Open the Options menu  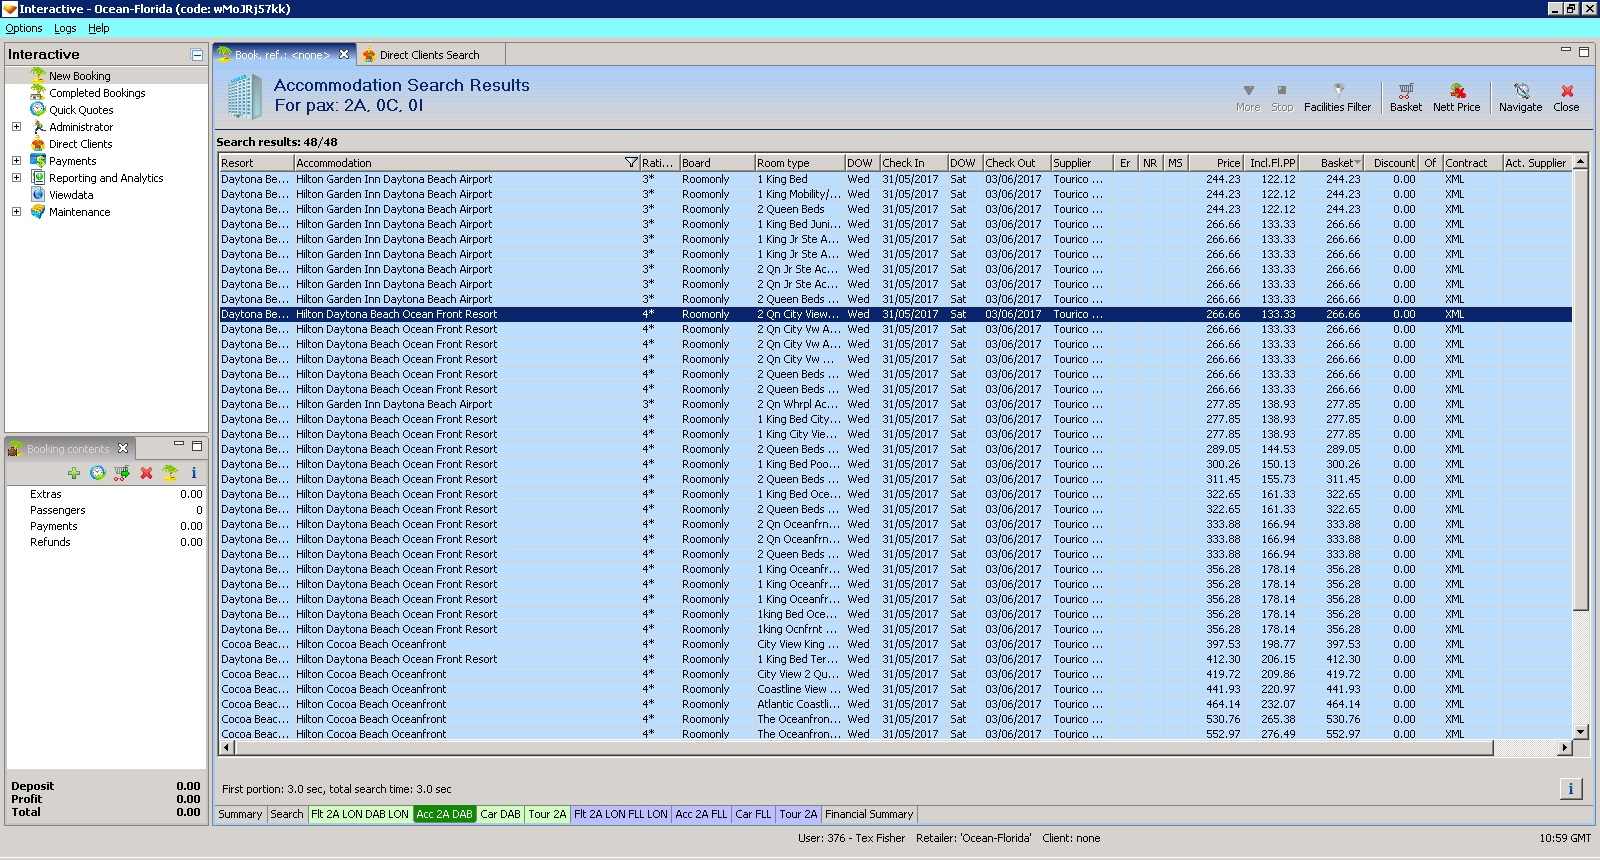[24, 28]
